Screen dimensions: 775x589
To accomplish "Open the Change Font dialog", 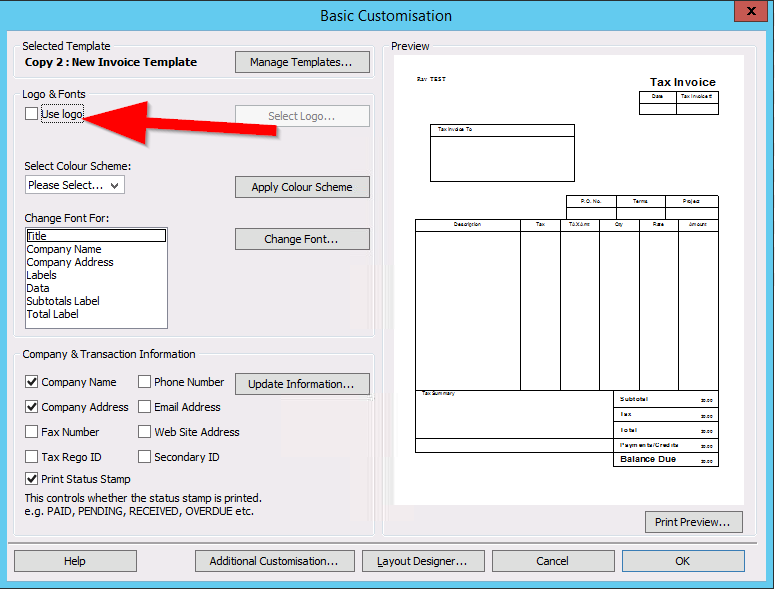I will 302,239.
